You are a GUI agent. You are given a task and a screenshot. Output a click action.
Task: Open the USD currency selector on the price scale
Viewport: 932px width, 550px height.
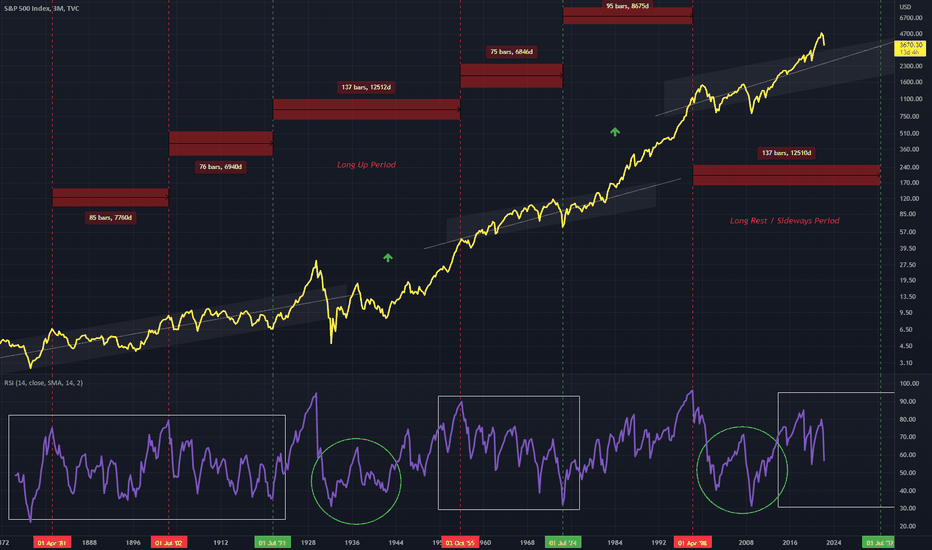tap(905, 7)
